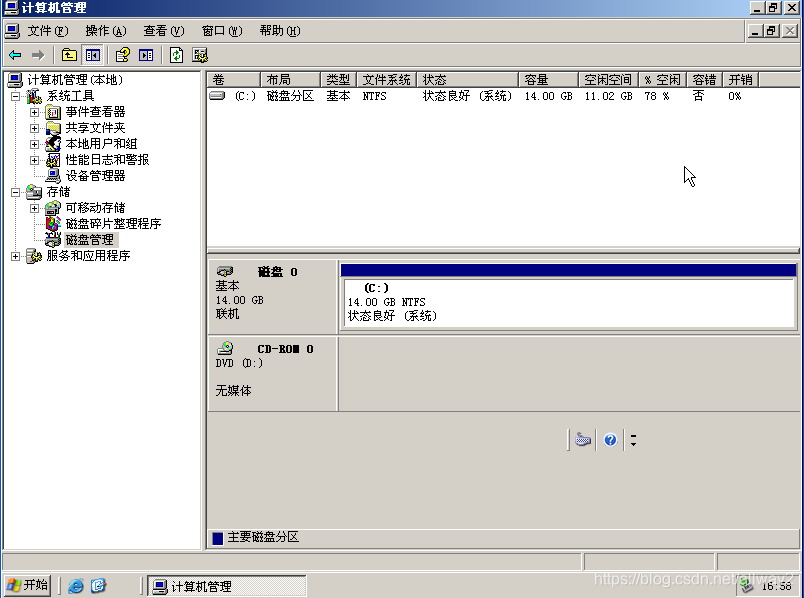
Task: Click the blue Help question mark icon
Action: point(610,439)
